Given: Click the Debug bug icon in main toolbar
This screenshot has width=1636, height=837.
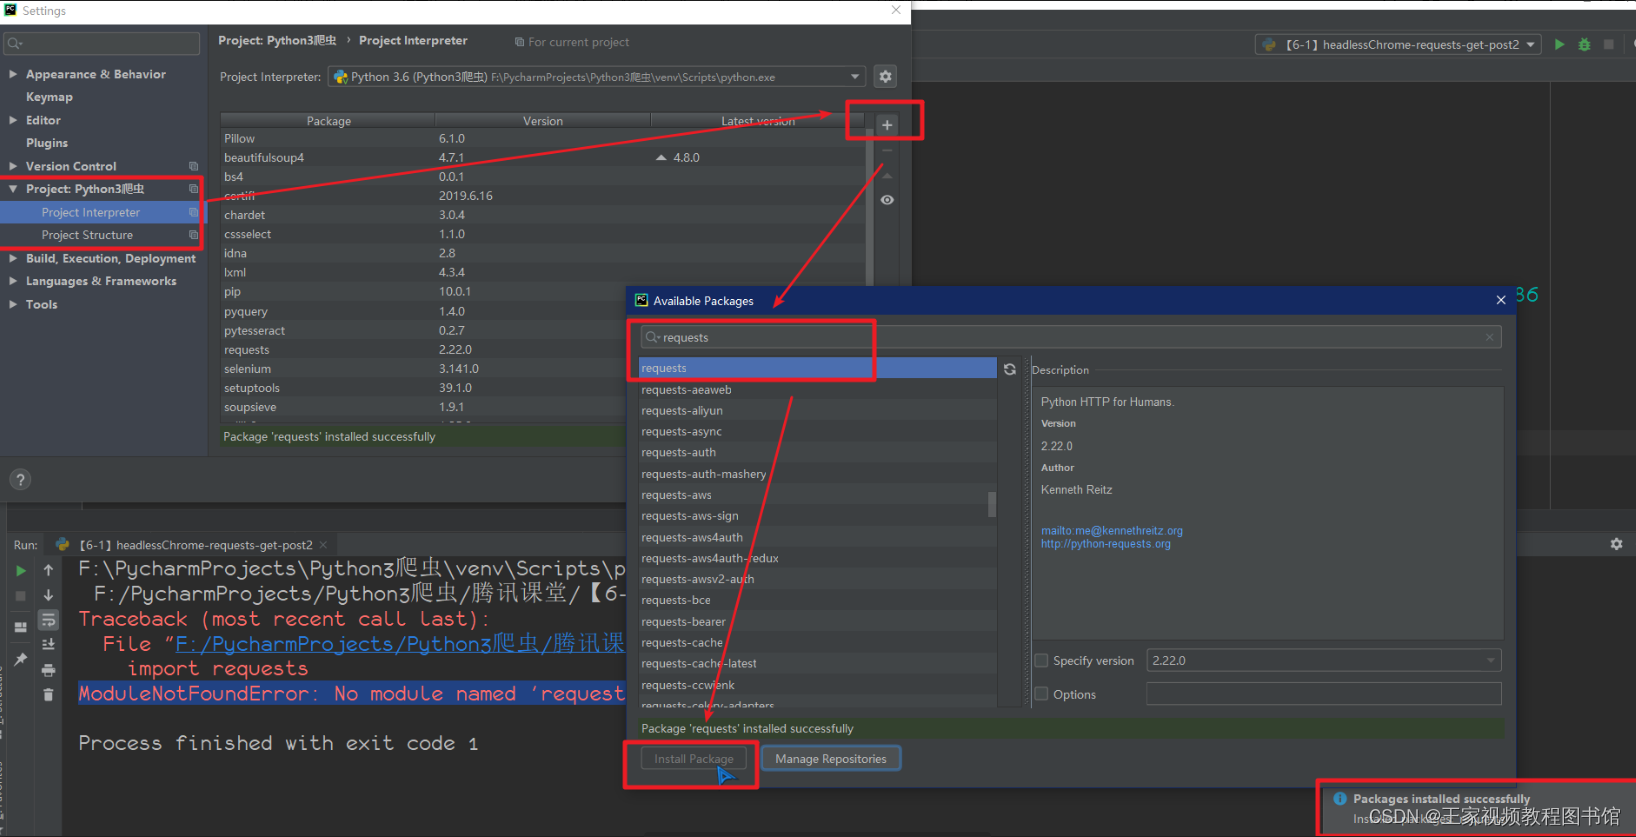Looking at the screenshot, I should tap(1584, 44).
